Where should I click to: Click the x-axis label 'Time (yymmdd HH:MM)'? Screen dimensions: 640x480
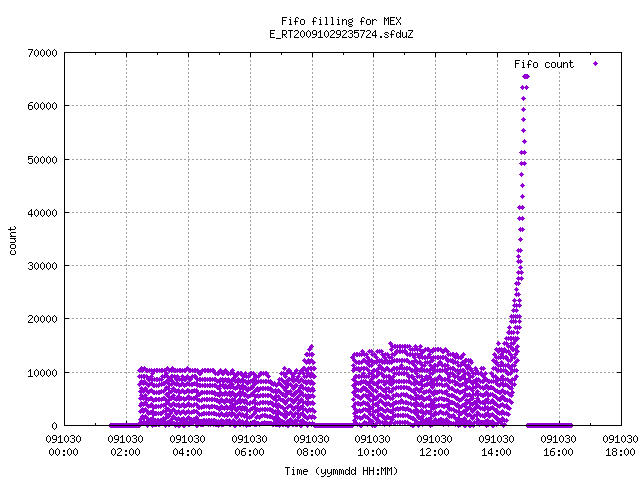[x=341, y=471]
